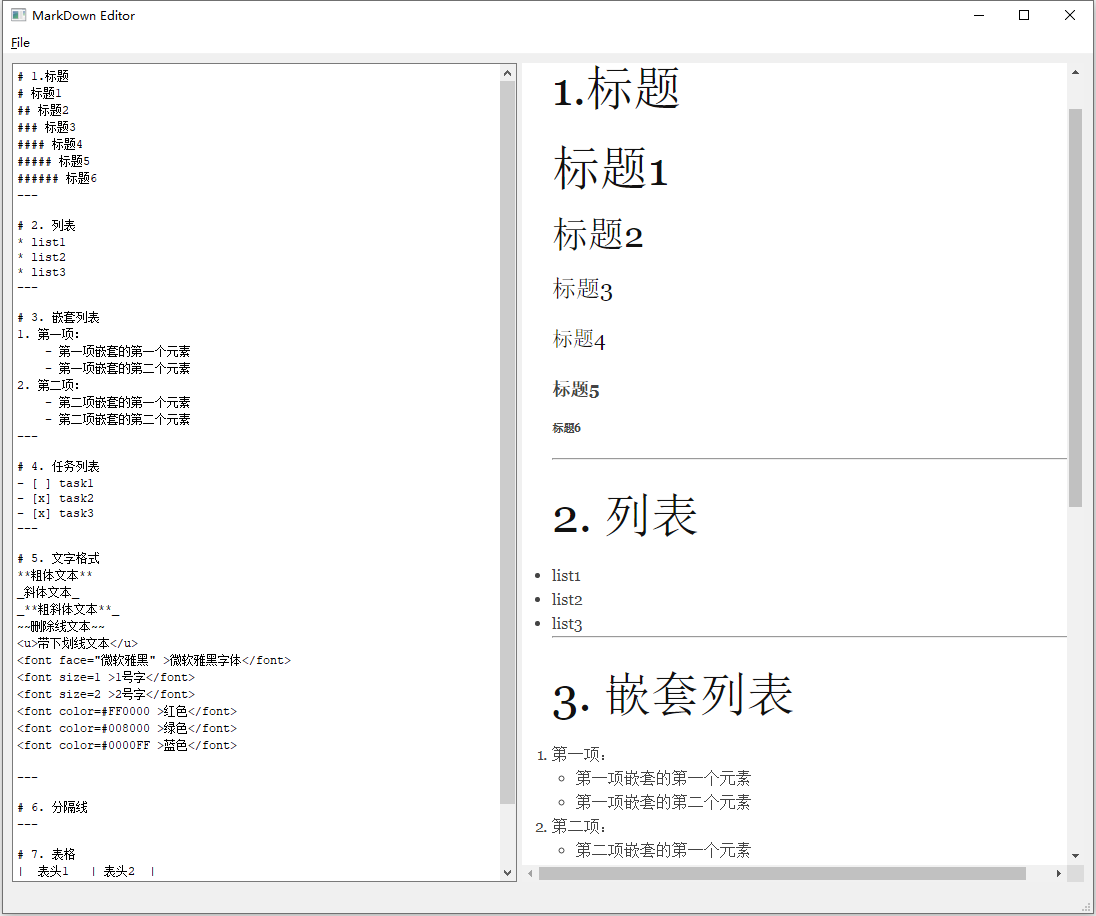Open the File menu

[x=19, y=43]
